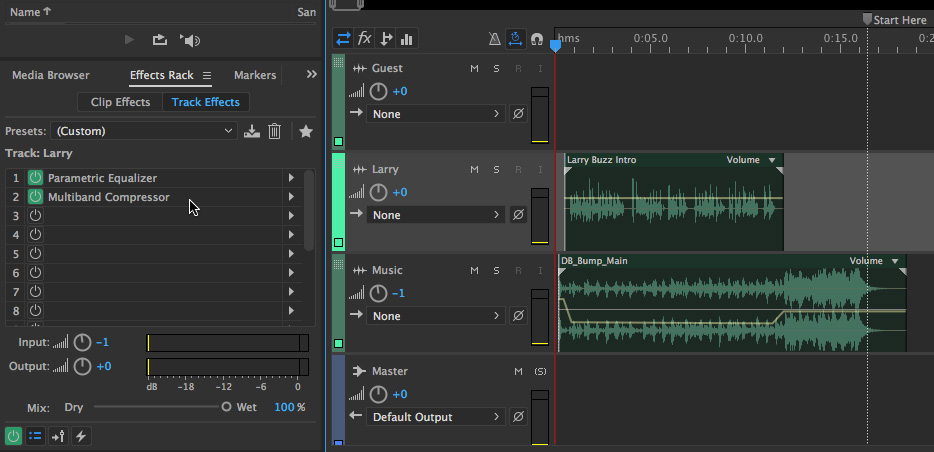934x452 pixels.
Task: Show the EQ track controls icon
Action: 407,39
